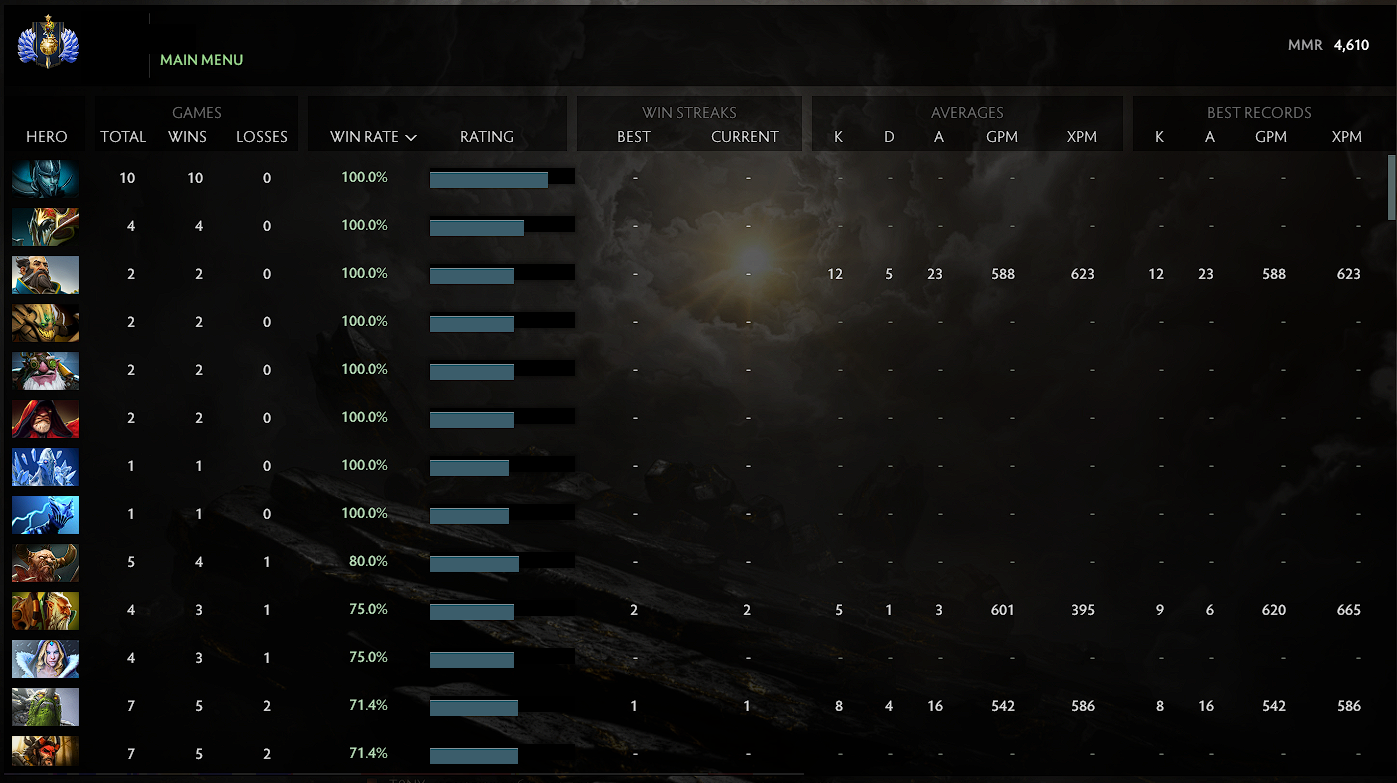Click Tiny's rating bar

point(502,708)
